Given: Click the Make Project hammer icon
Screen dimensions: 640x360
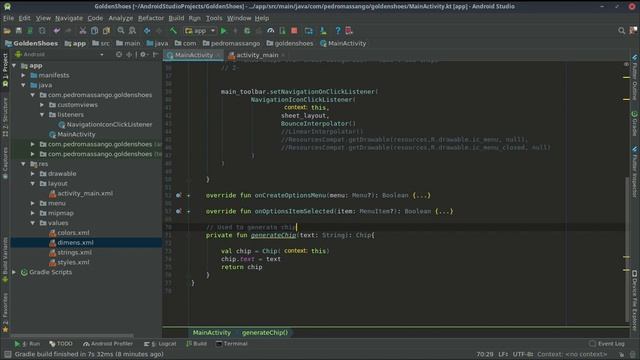Looking at the screenshot, I should pyautogui.click(x=173, y=31).
